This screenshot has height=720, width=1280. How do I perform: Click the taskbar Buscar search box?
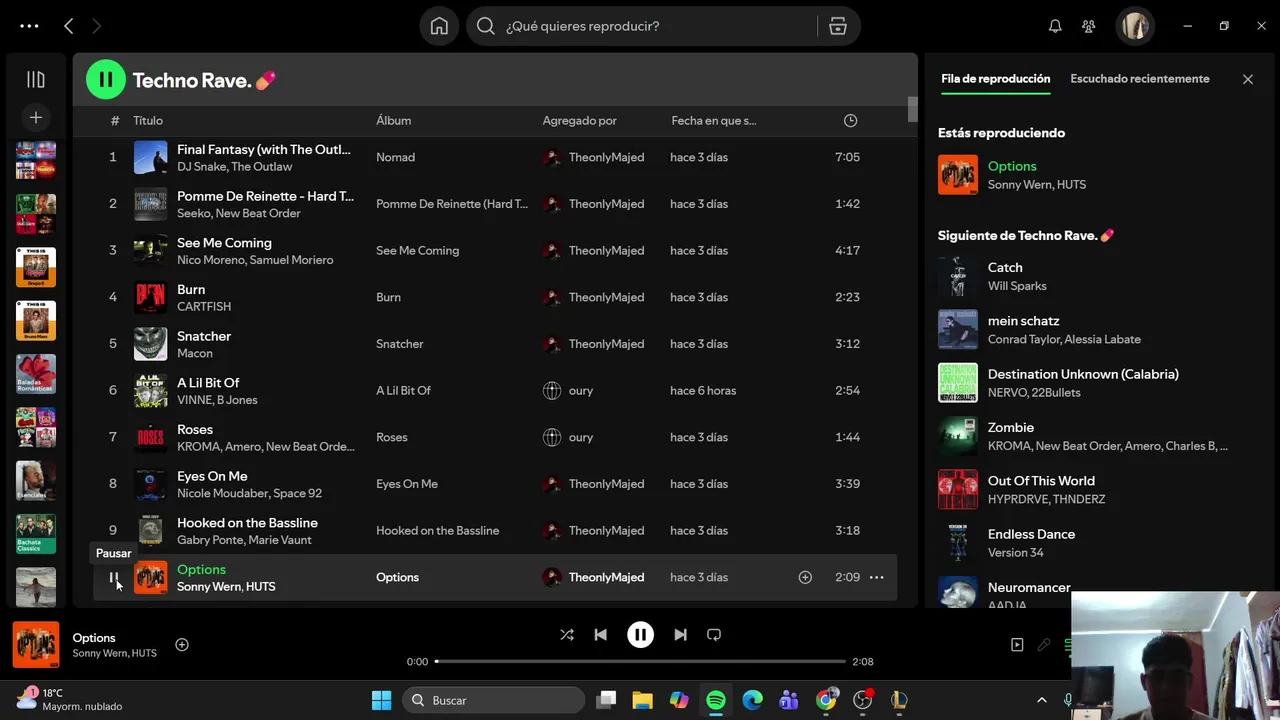(492, 700)
